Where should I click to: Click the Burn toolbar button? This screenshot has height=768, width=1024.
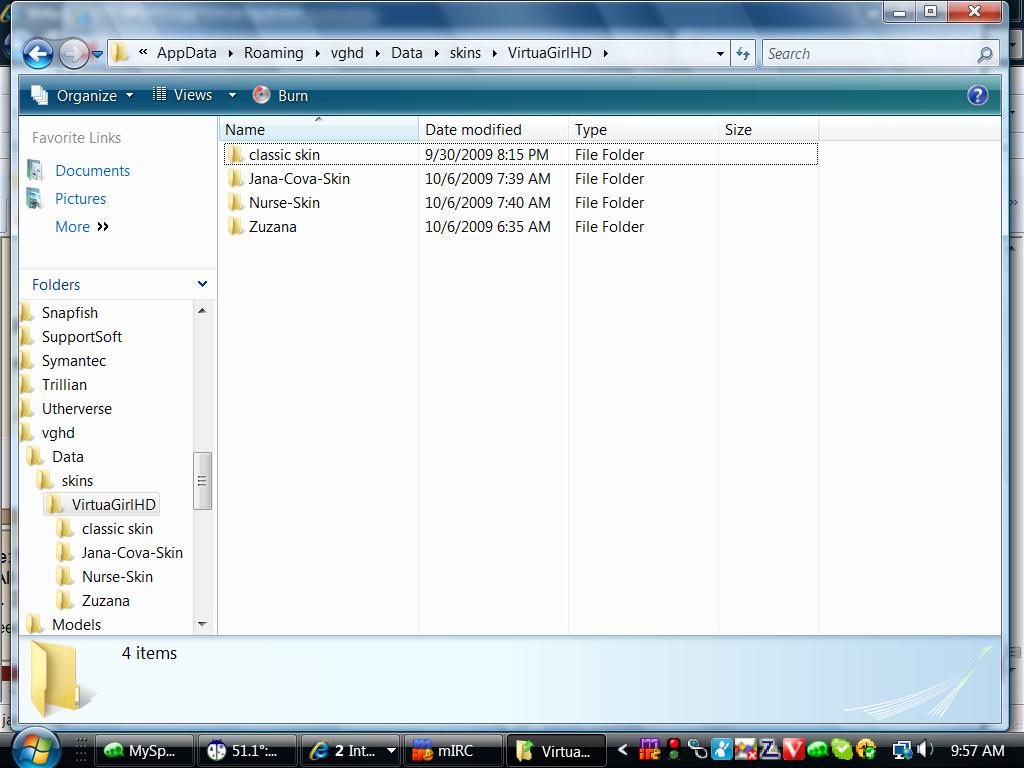click(280, 95)
